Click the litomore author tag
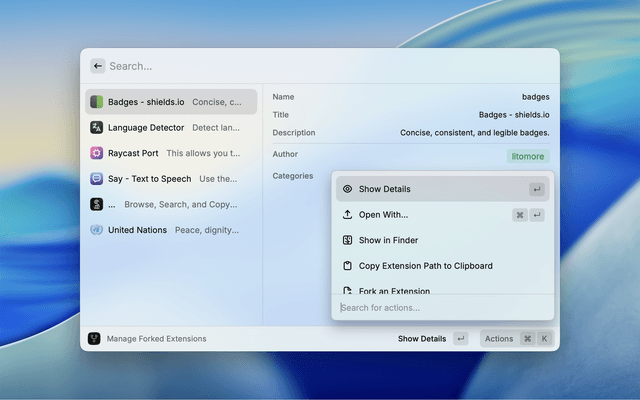The image size is (640, 400). 528,156
